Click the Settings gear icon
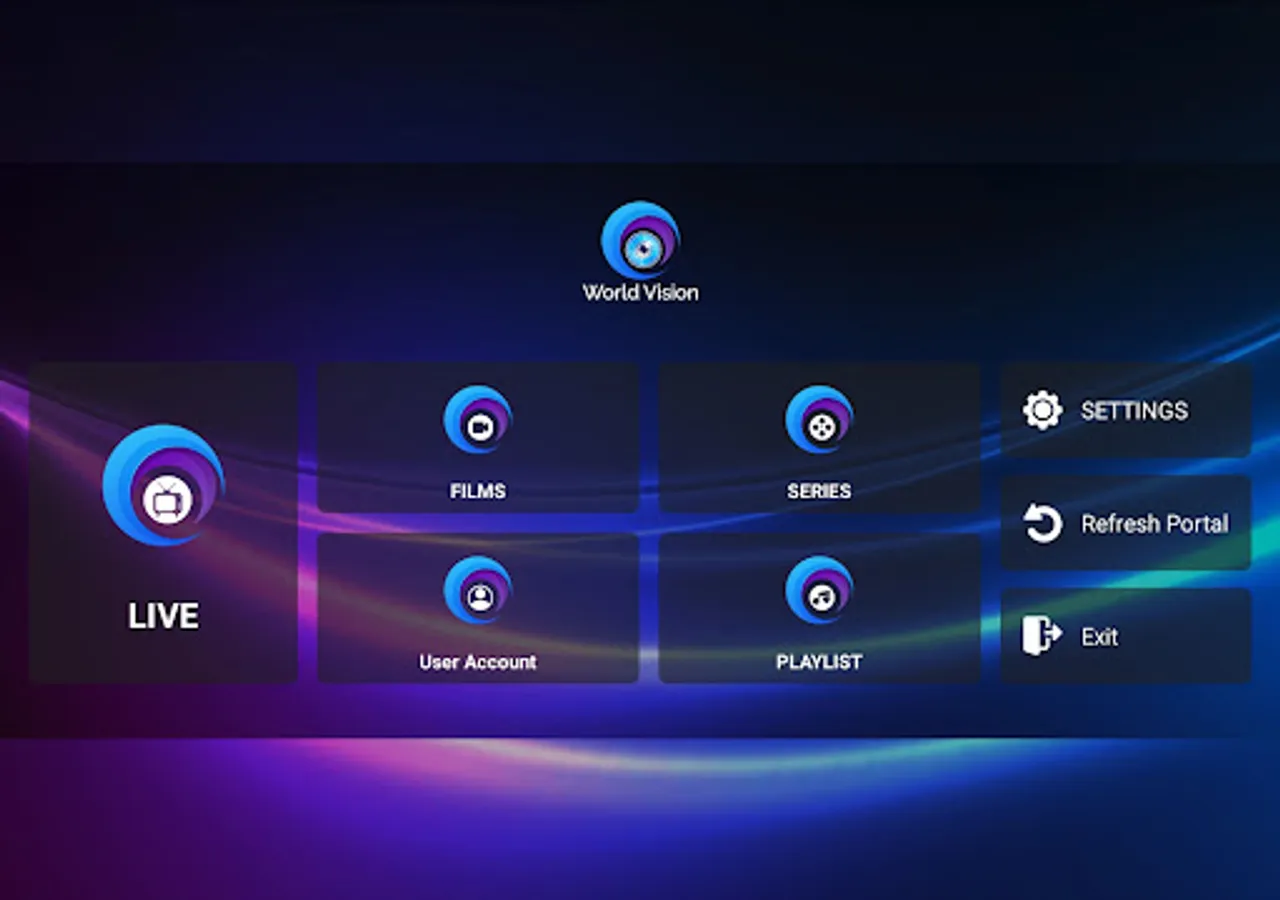1280x900 pixels. pos(1043,410)
